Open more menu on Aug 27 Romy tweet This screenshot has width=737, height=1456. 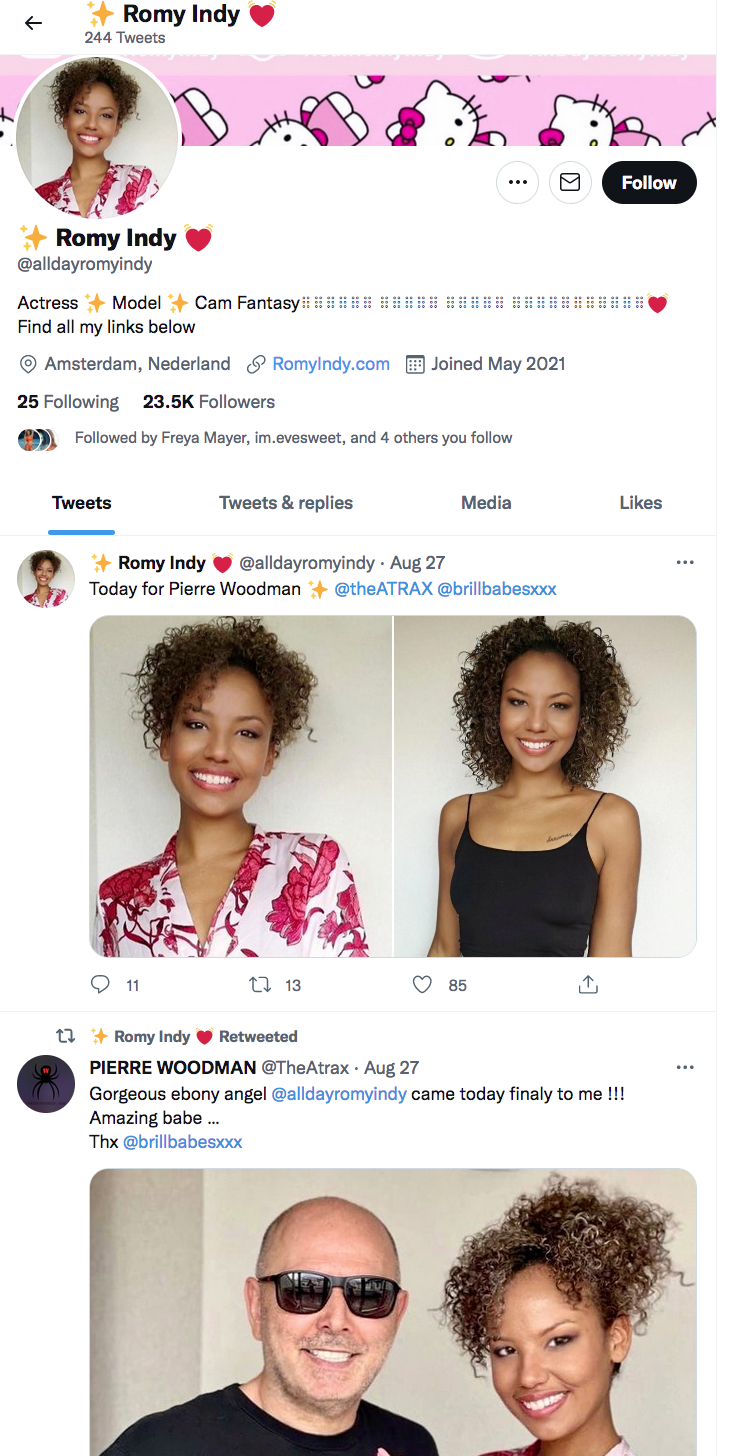coord(685,562)
